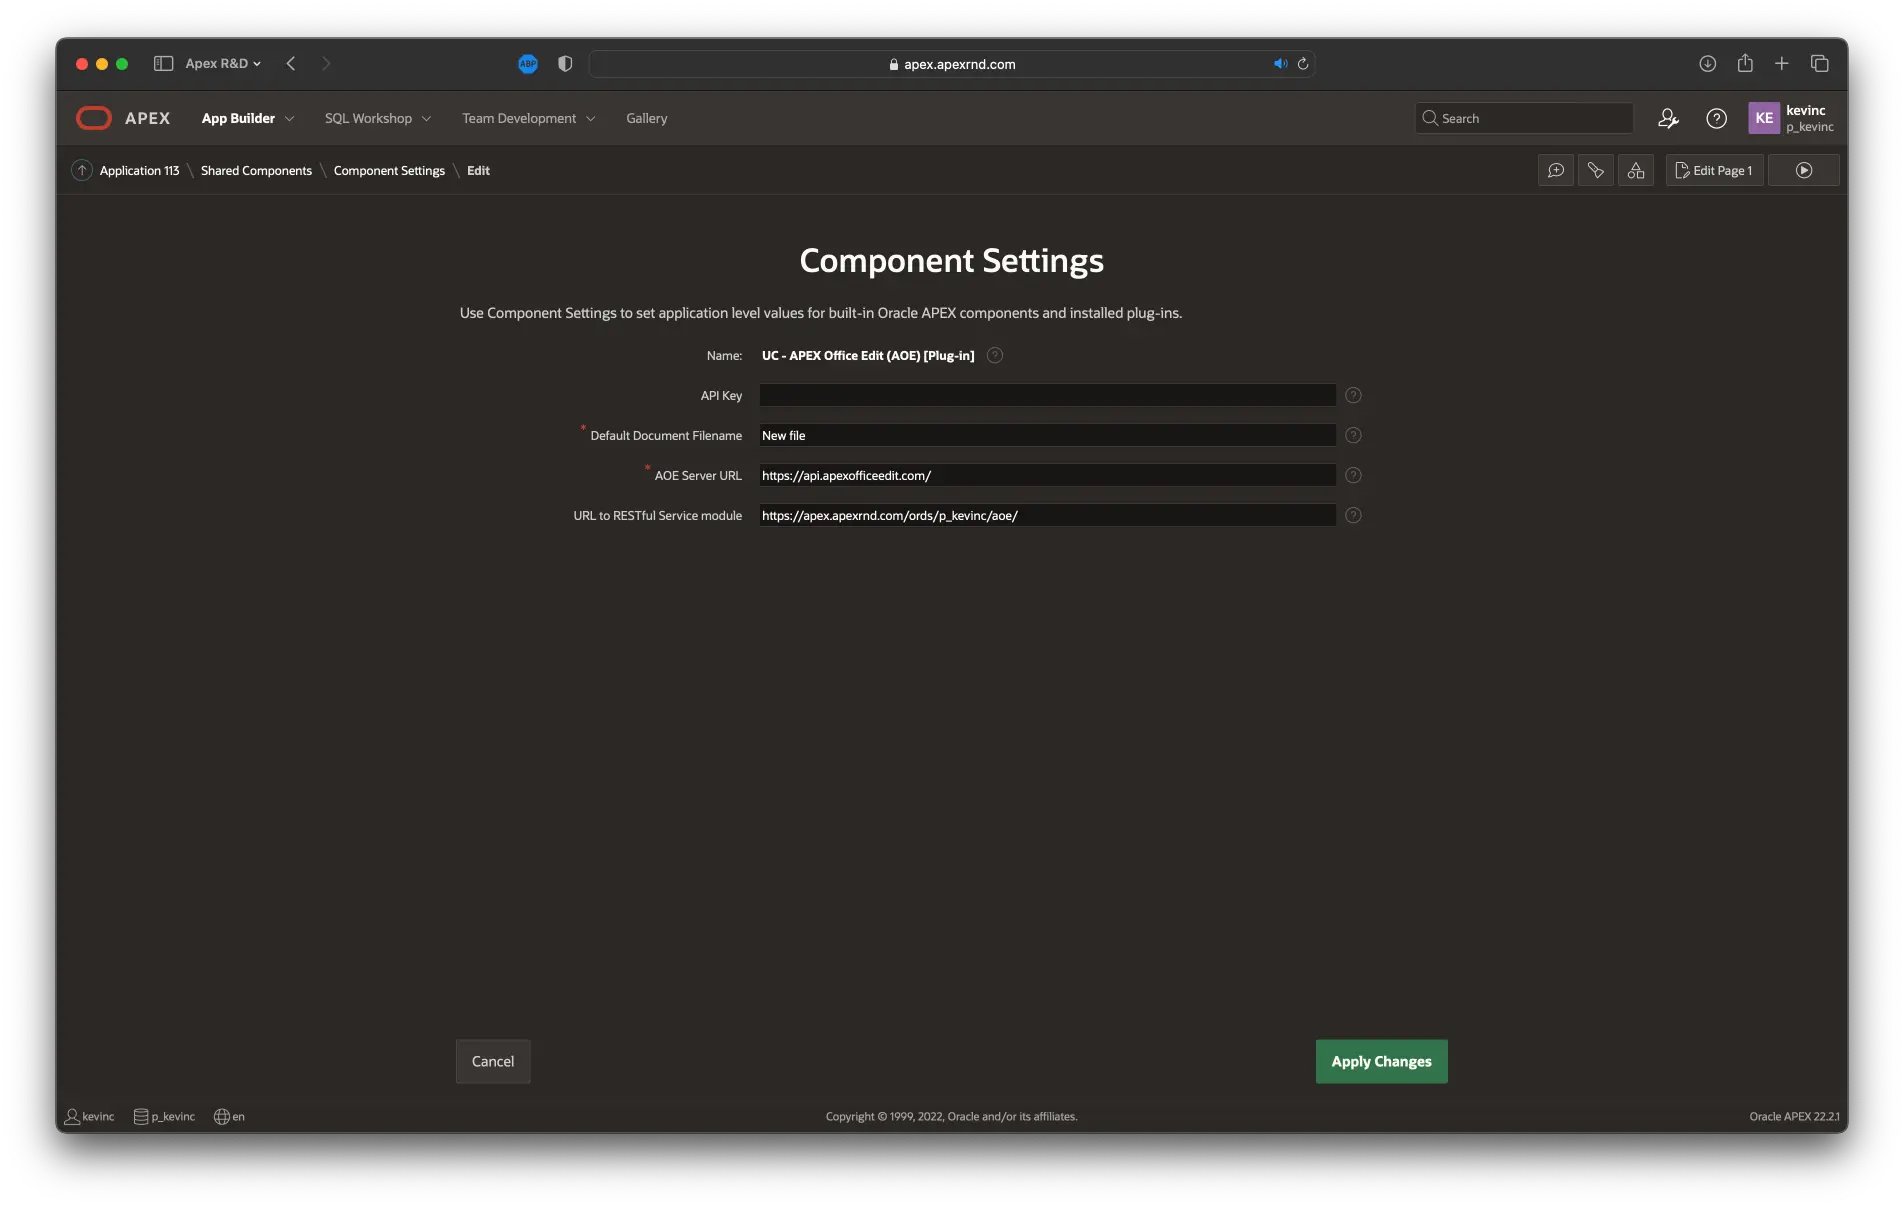This screenshot has width=1904, height=1207.
Task: Click the Apply Changes button
Action: click(x=1381, y=1061)
